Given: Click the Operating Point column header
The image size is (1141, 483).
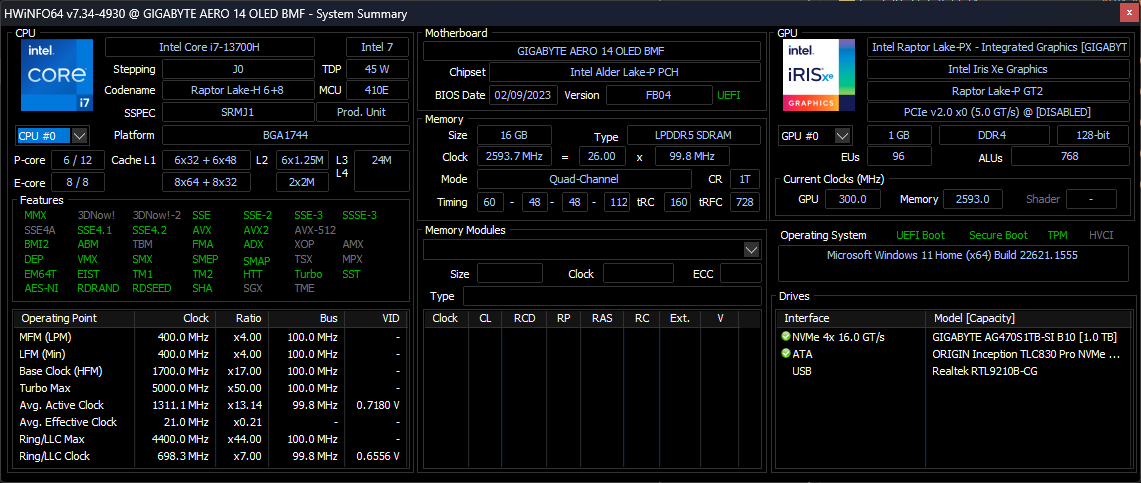Looking at the screenshot, I should pos(74,319).
